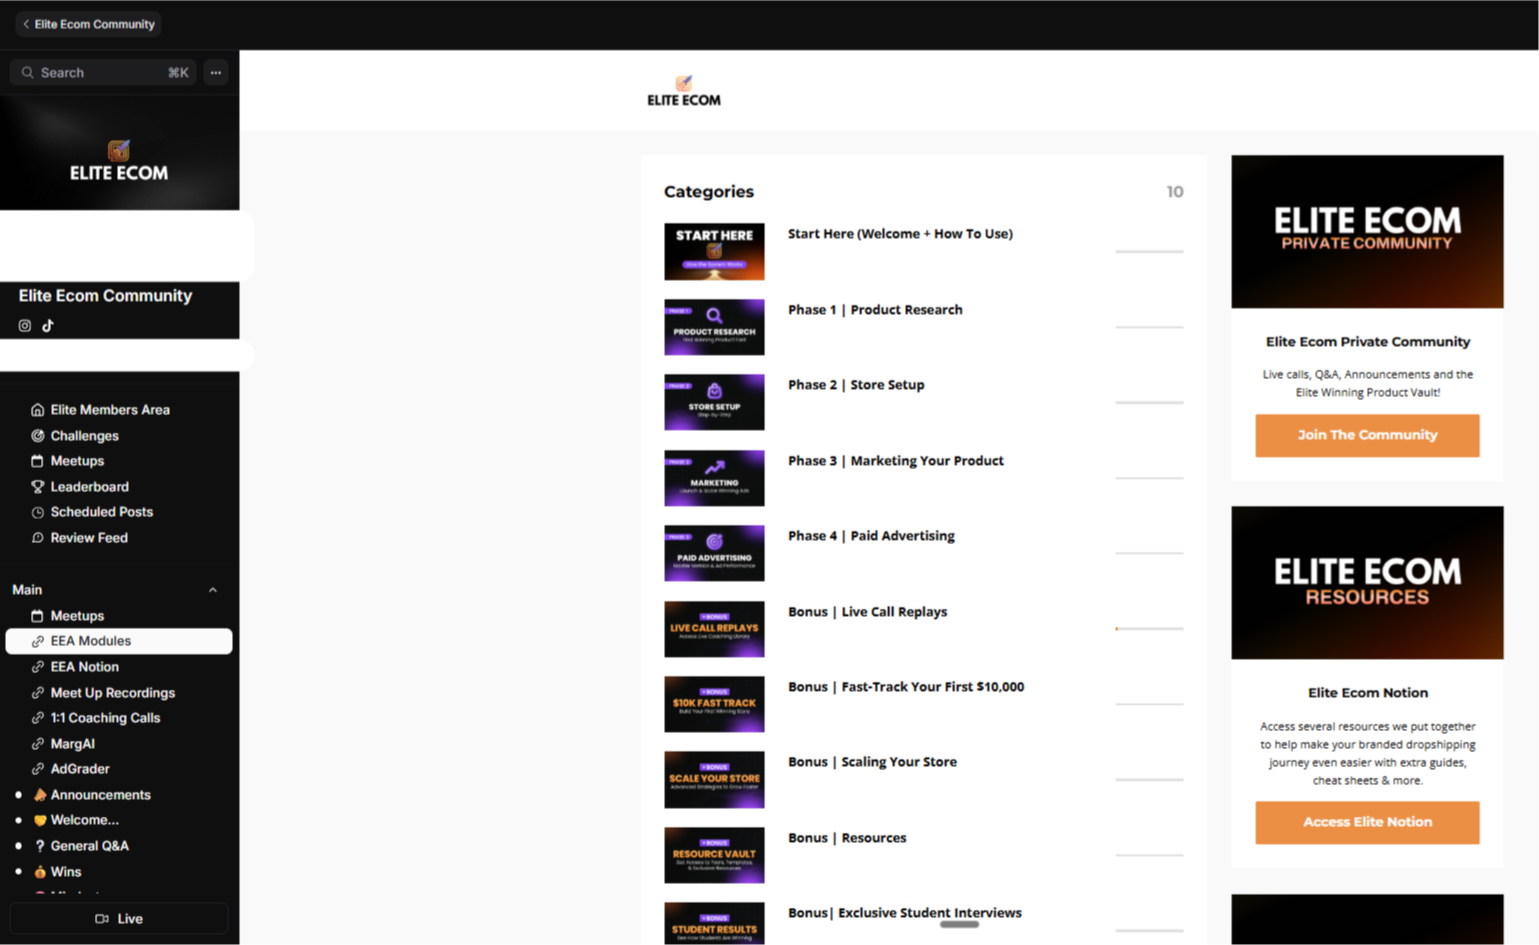
Task: Open the Store Setup category thumbnail
Action: [x=714, y=402]
